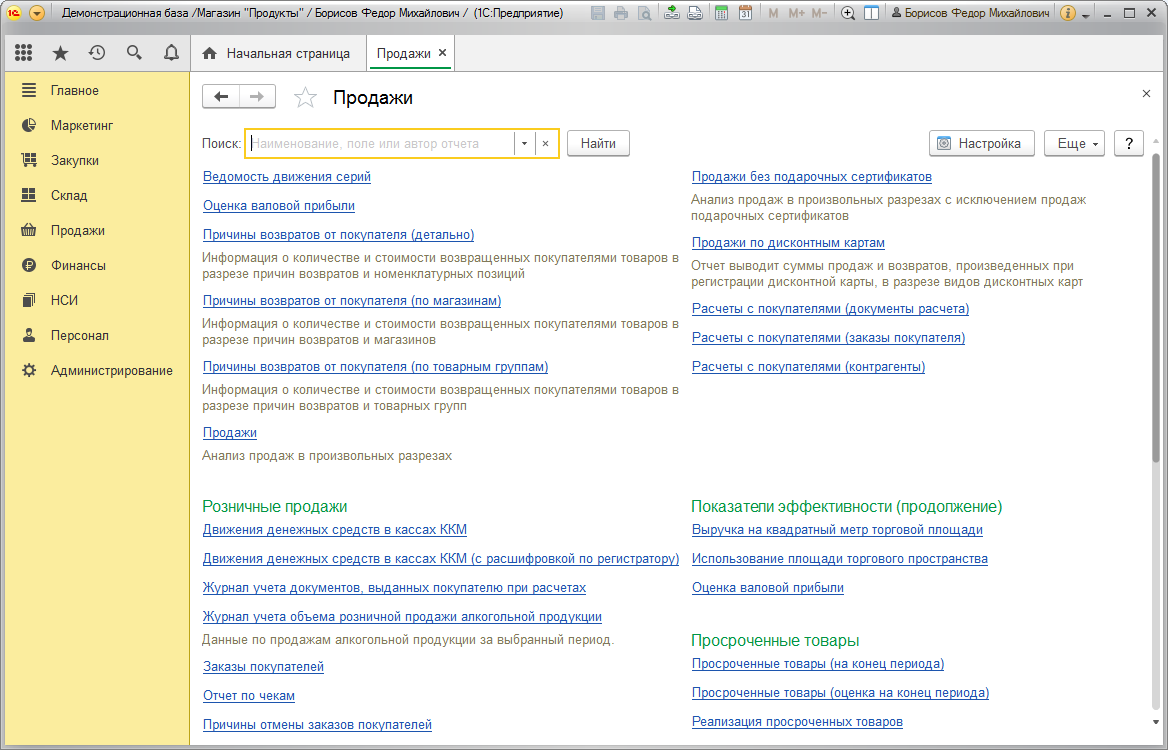Click the Найти button
The image size is (1168, 750).
(x=598, y=144)
